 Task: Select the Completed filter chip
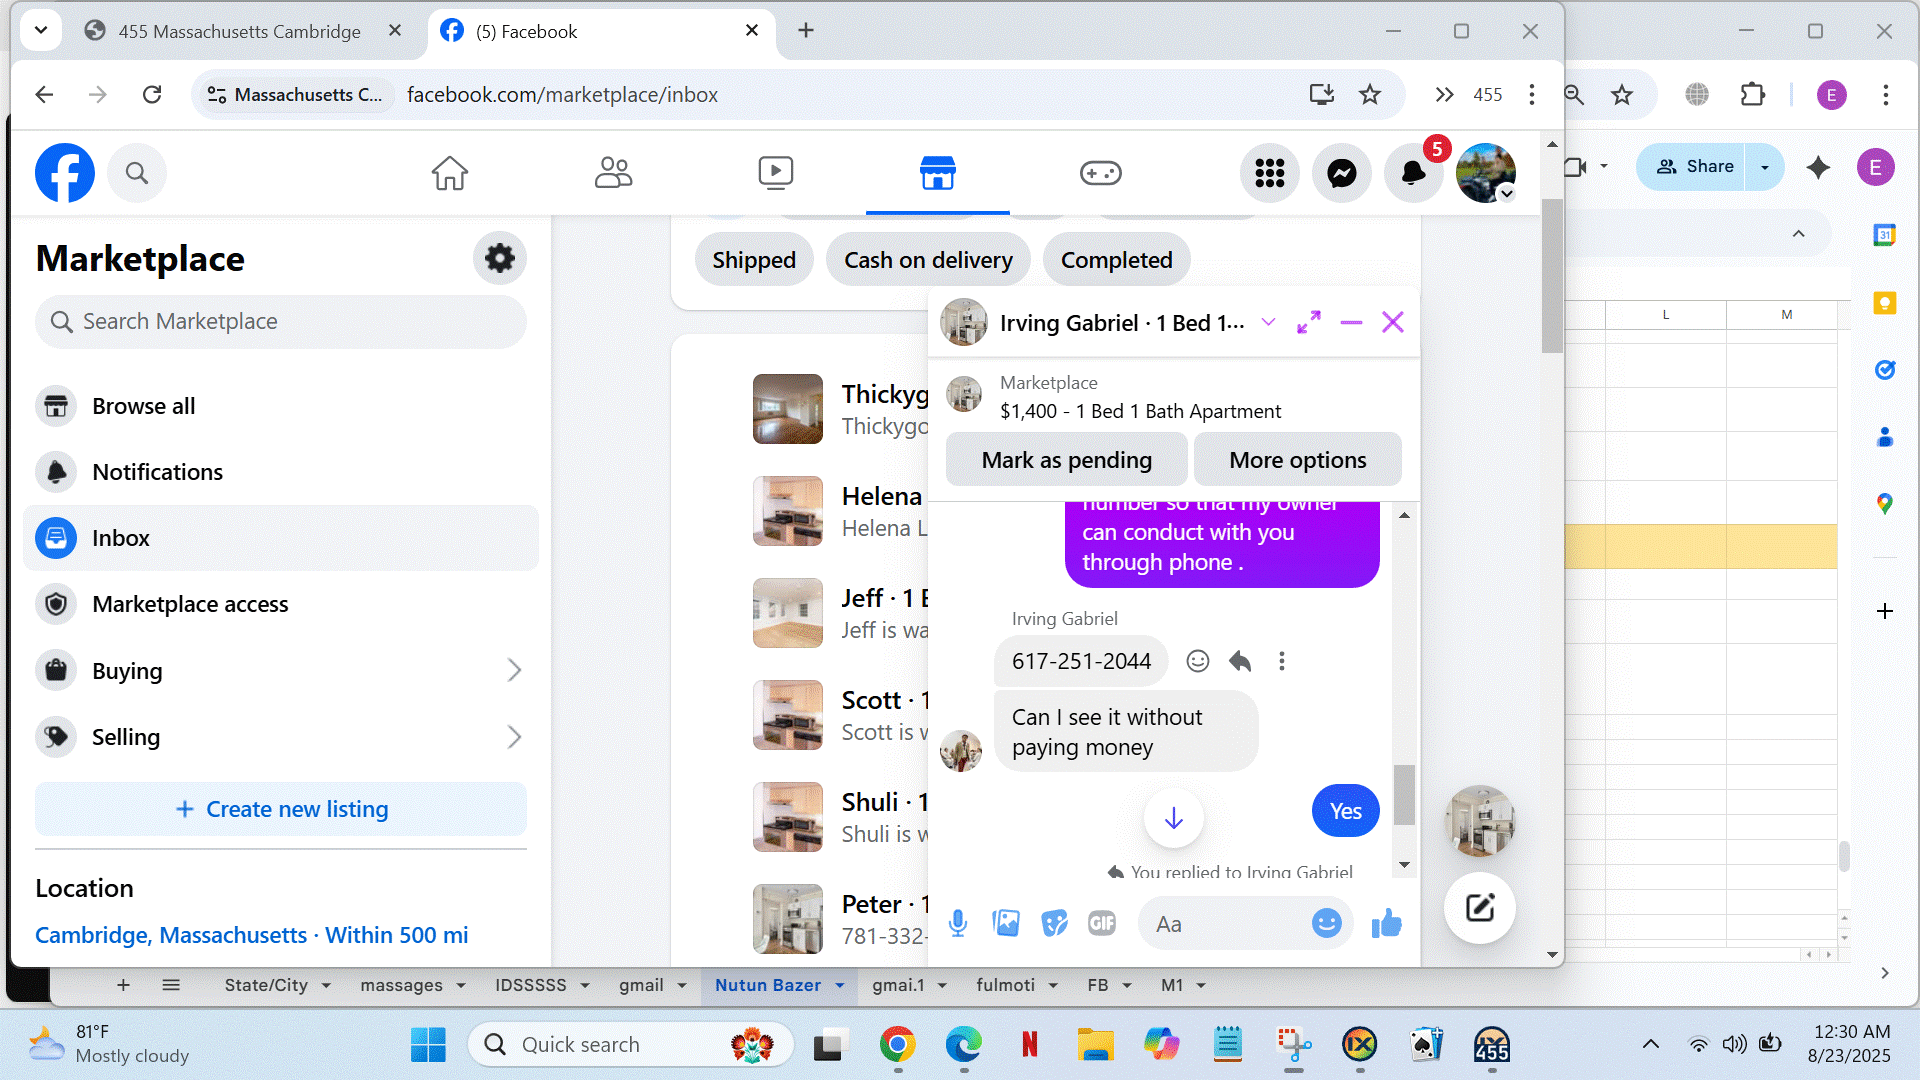[1116, 260]
